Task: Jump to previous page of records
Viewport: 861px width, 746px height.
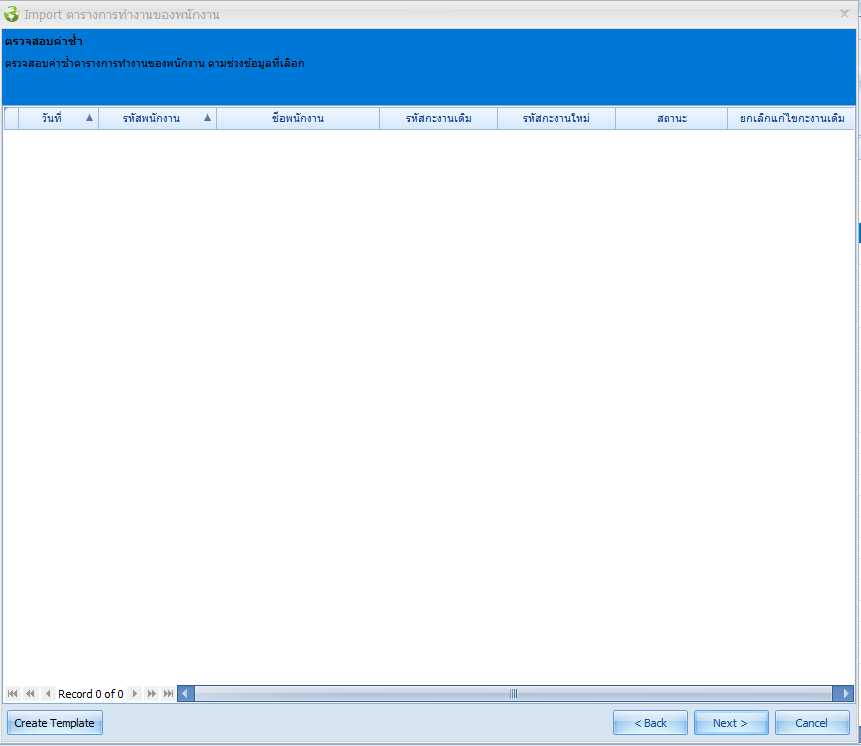Action: coord(30,693)
